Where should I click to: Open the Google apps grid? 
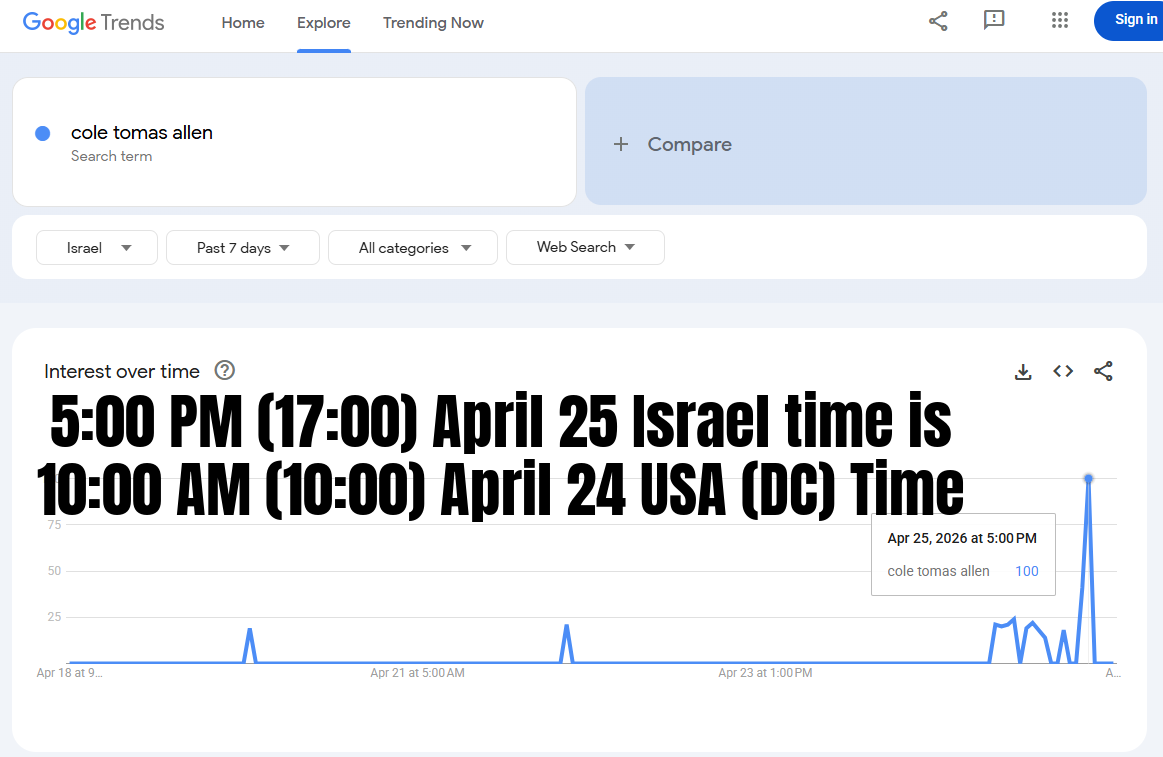click(x=1060, y=20)
